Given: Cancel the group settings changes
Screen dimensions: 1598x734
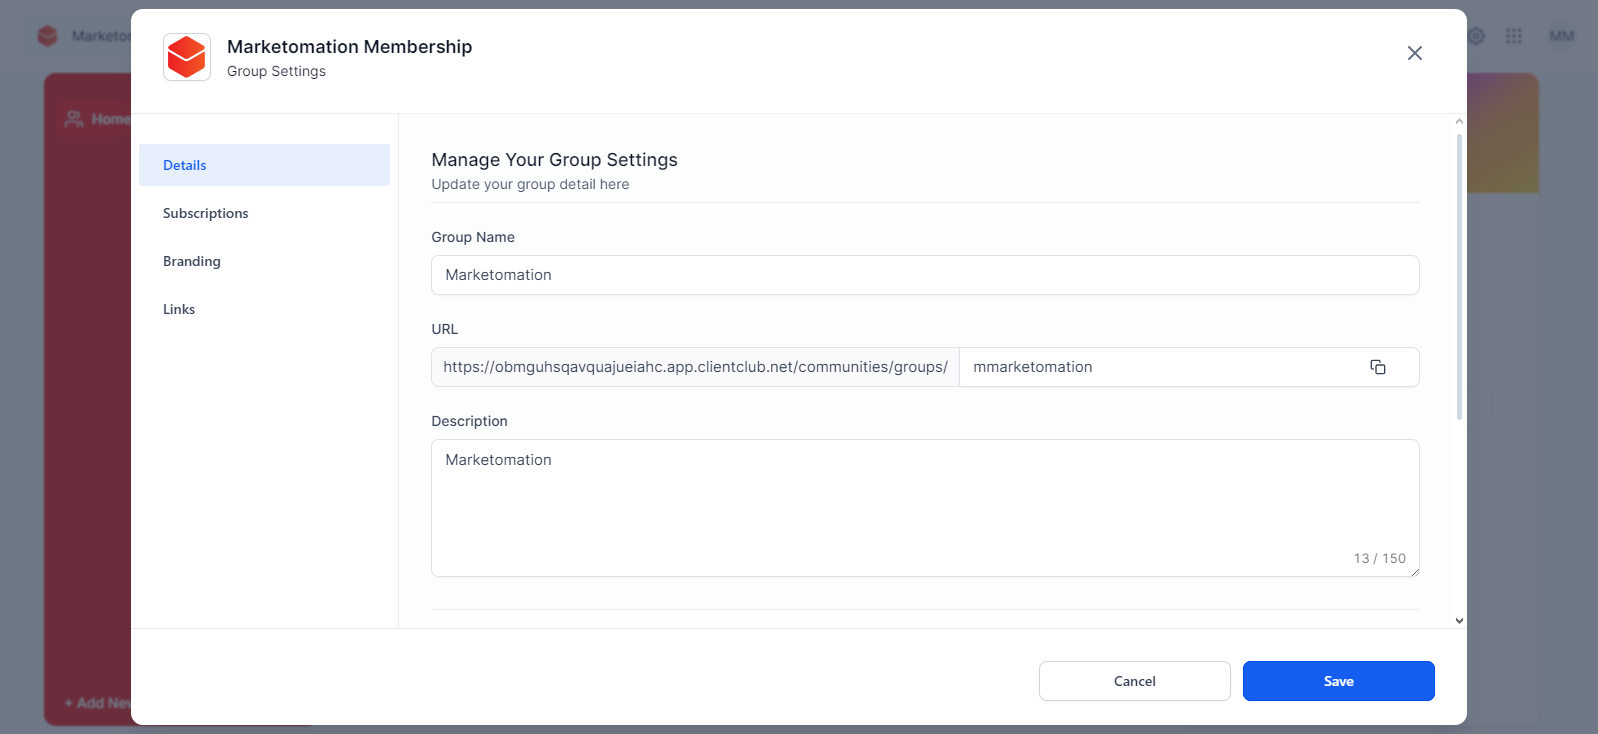Looking at the screenshot, I should coord(1134,681).
